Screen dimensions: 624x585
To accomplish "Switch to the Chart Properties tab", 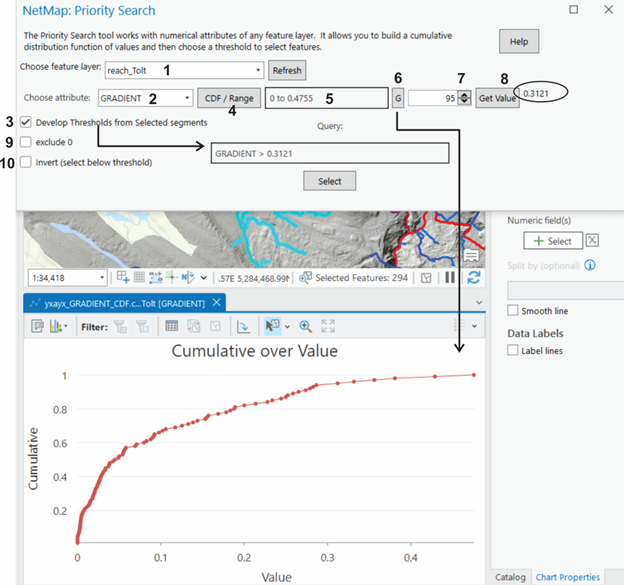I will 568,577.
